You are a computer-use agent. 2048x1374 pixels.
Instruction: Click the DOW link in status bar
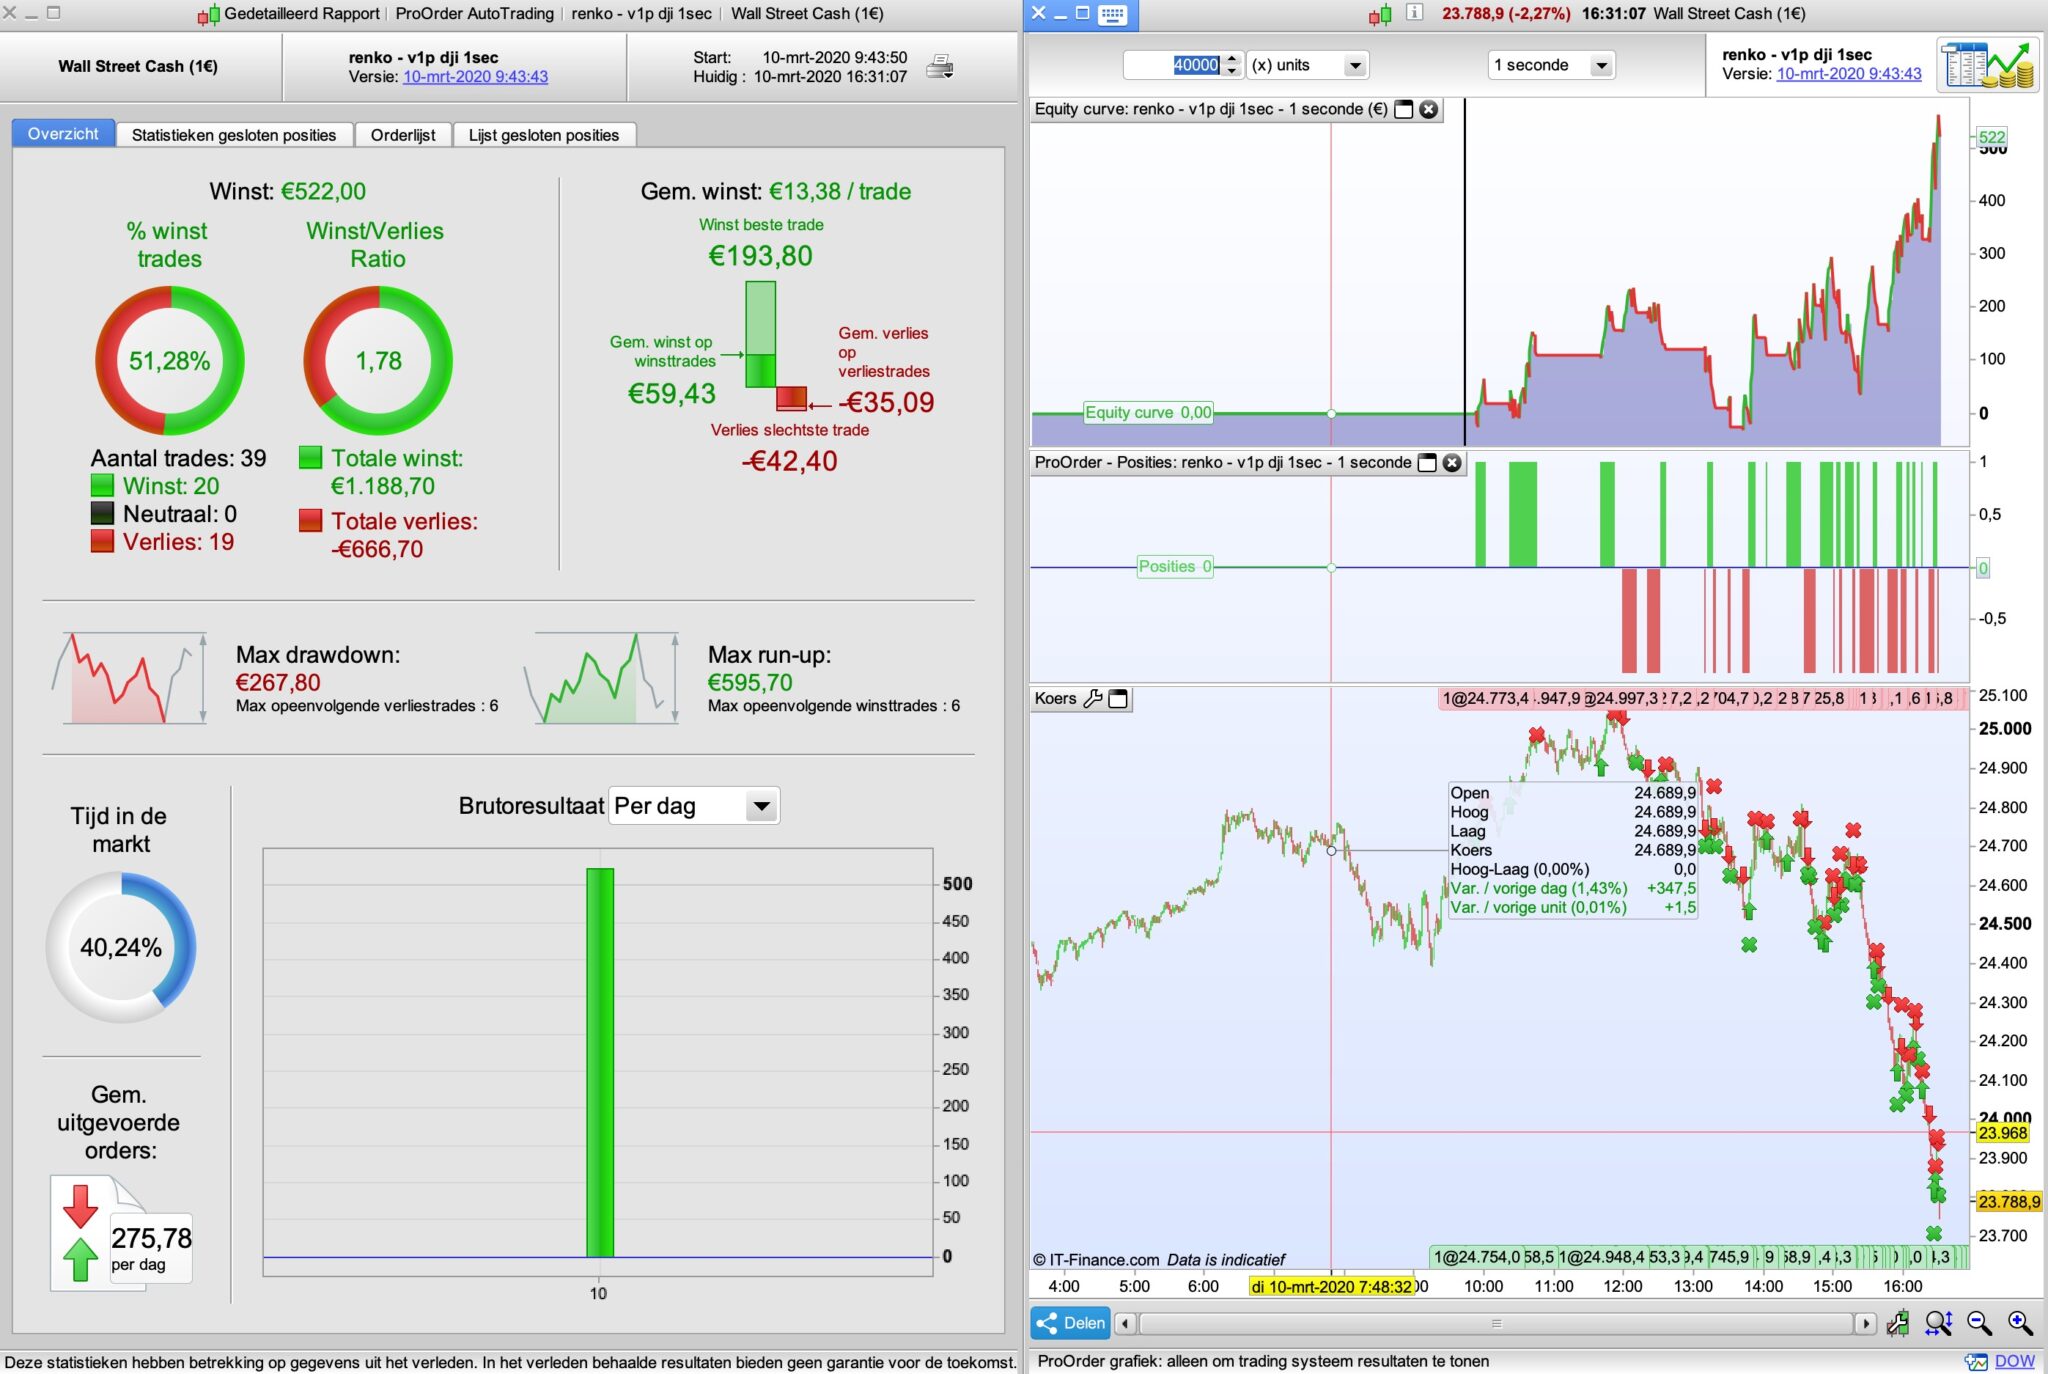(x=2013, y=1361)
